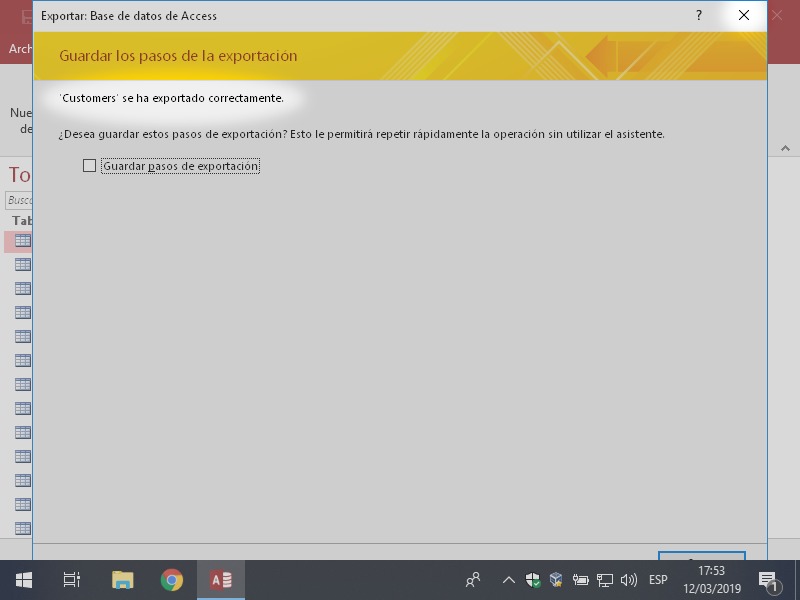Select the highlighted table in navigation pane
800x600 pixels.
21,241
